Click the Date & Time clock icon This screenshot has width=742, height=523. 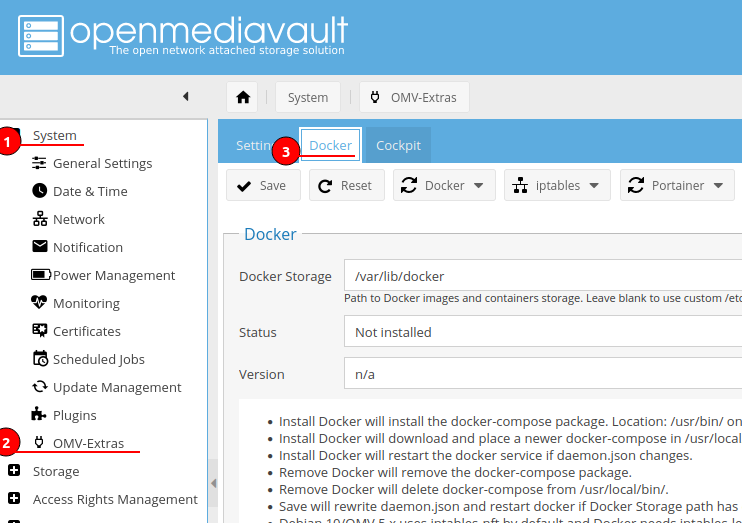tap(39, 191)
